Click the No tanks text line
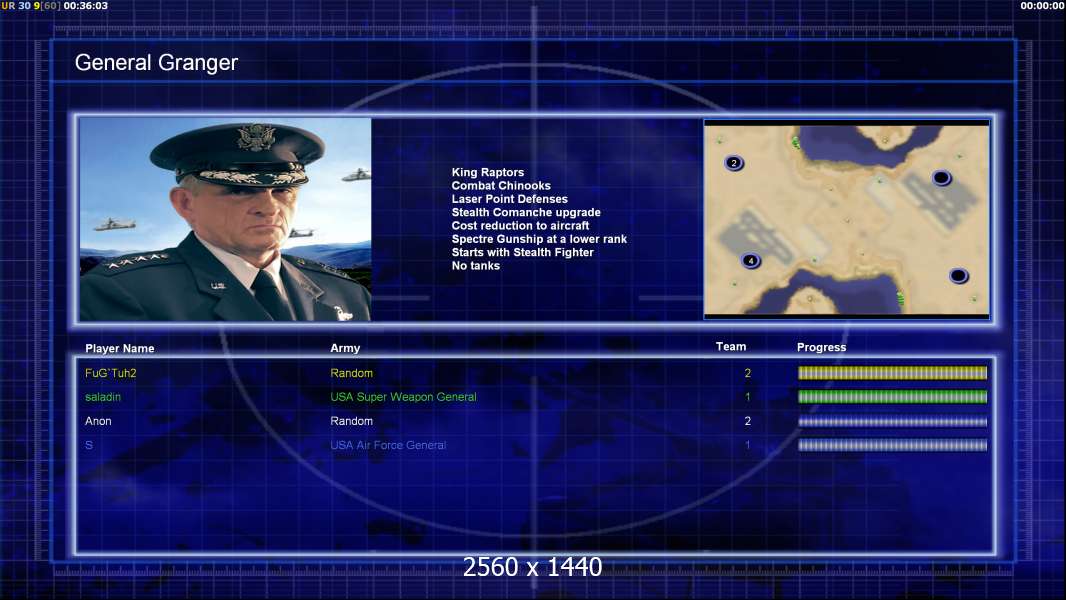 pyautogui.click(x=475, y=266)
